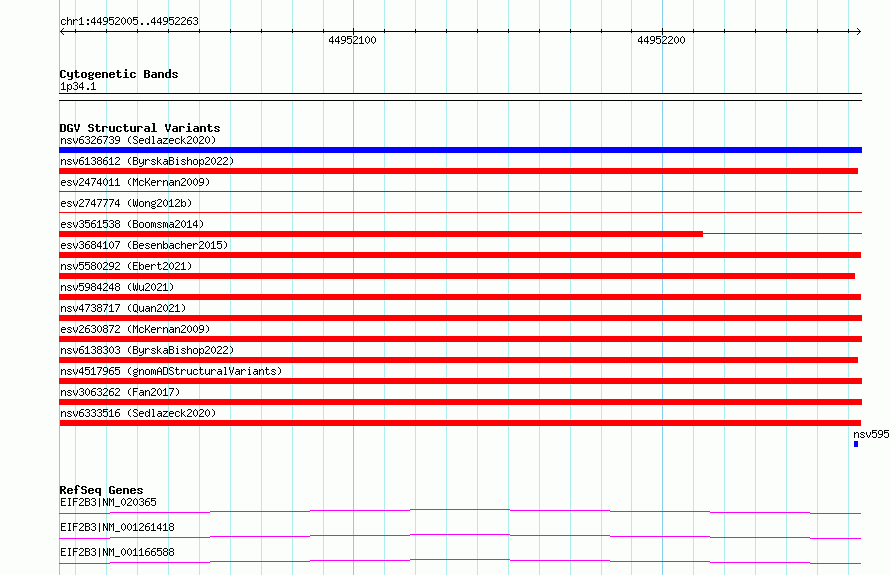Open the nsv6138612 (ByrskaBishop2022) variant label
This screenshot has height=575, width=890.
(147, 161)
